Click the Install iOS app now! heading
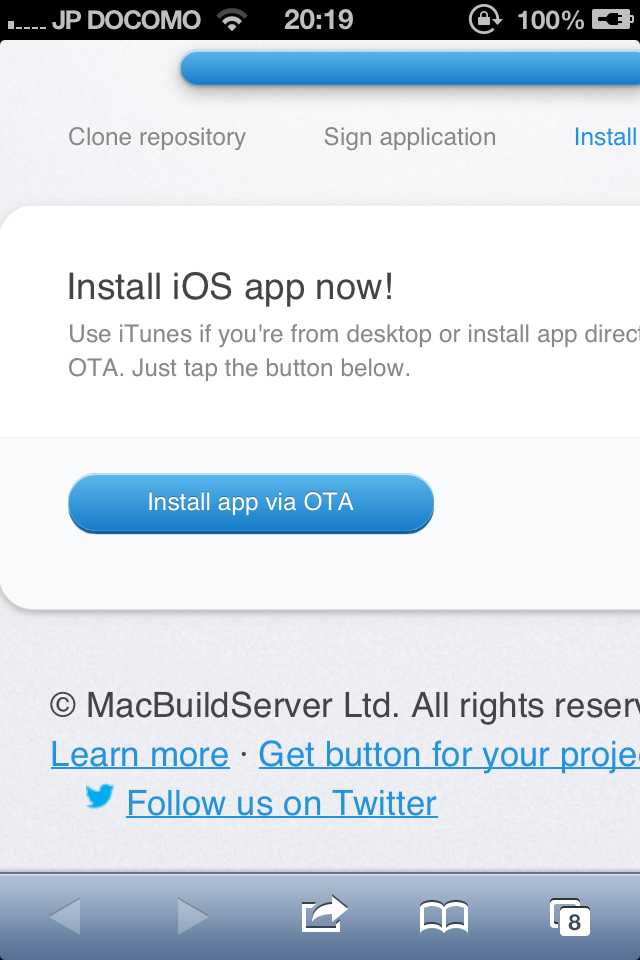The height and width of the screenshot is (960, 640). tap(230, 287)
